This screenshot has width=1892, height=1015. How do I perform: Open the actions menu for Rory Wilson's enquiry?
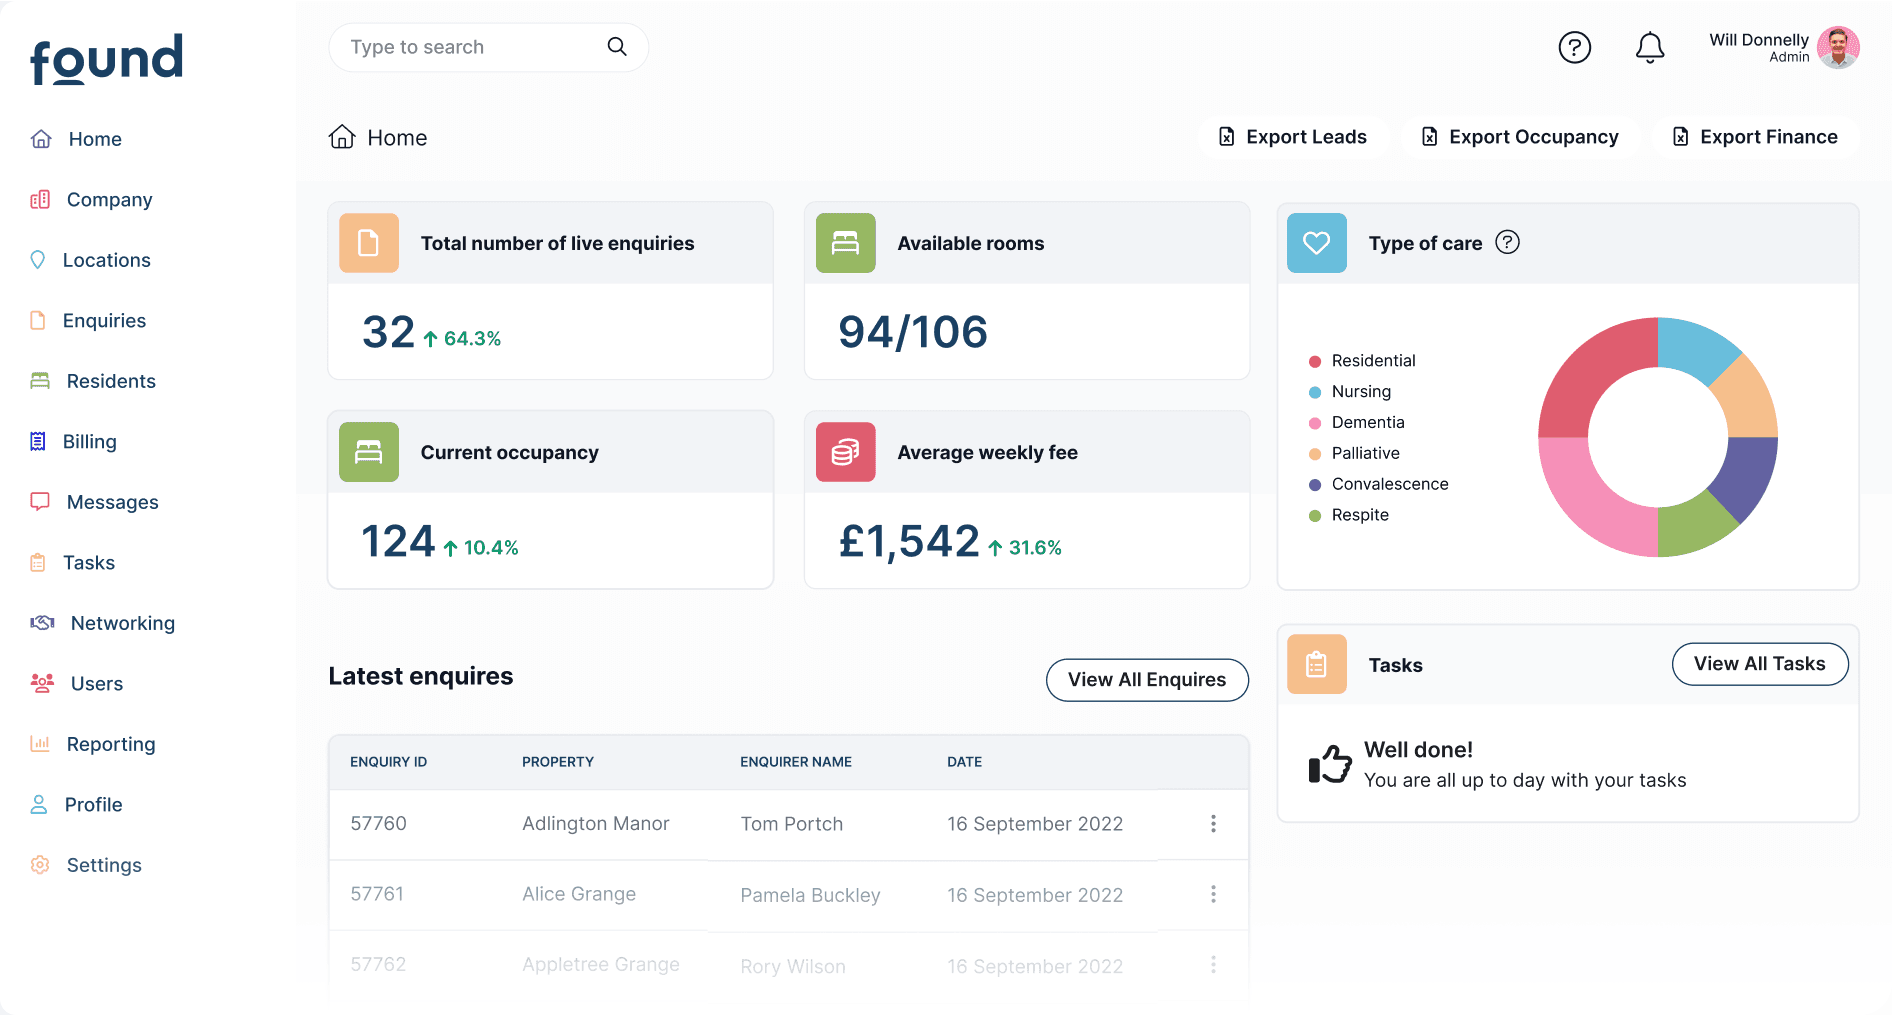(x=1214, y=964)
